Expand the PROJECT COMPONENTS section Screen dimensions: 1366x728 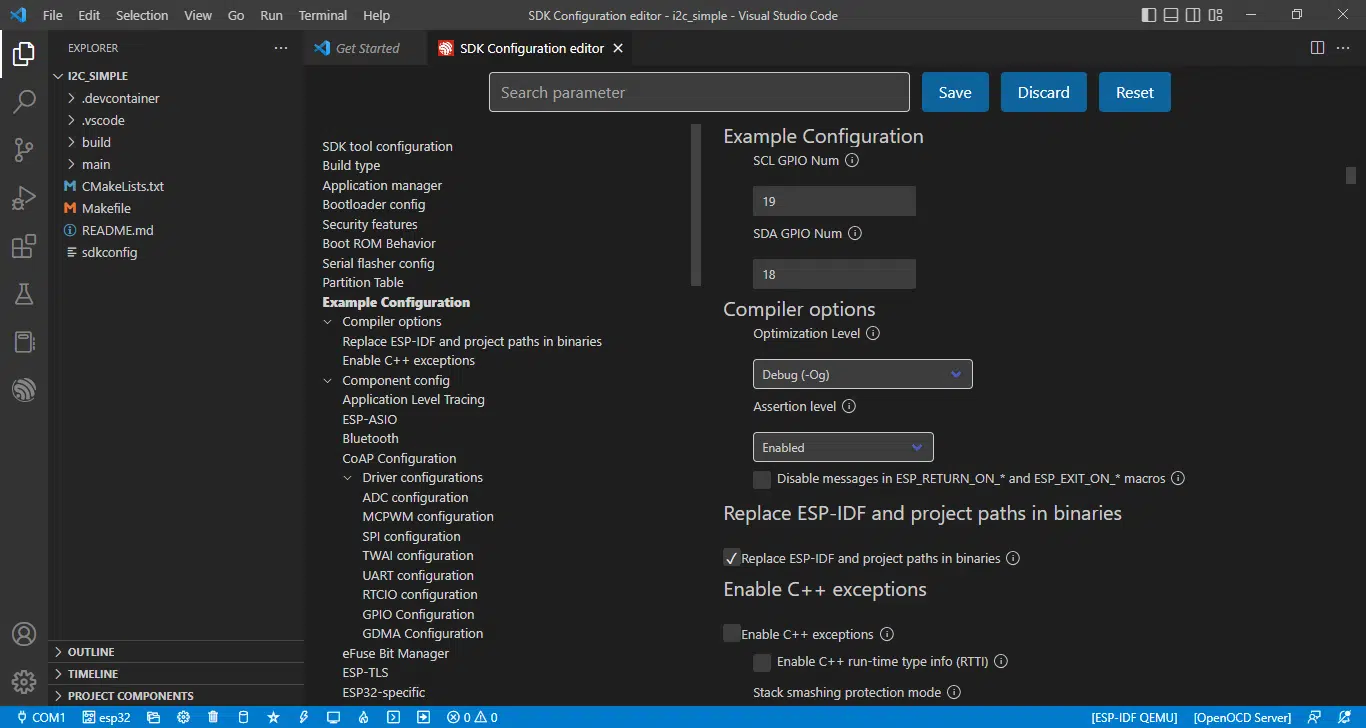click(131, 696)
